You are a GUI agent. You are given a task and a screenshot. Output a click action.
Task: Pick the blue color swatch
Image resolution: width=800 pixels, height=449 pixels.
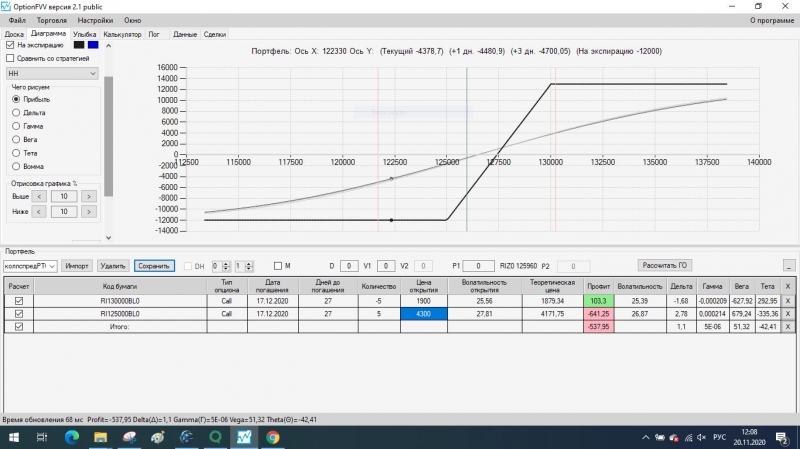point(93,45)
